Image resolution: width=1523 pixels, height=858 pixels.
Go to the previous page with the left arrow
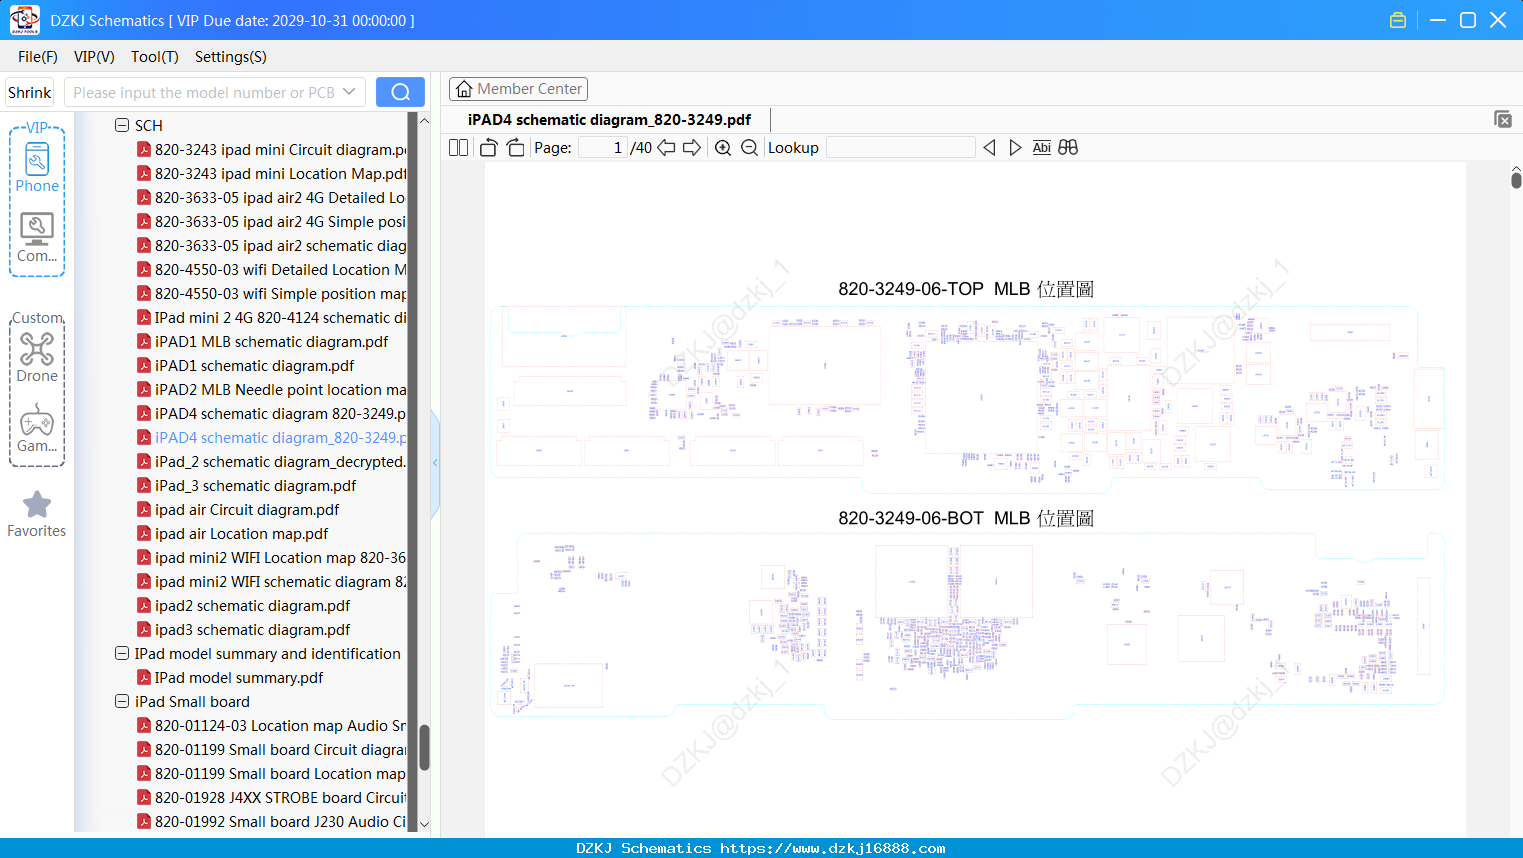[666, 148]
